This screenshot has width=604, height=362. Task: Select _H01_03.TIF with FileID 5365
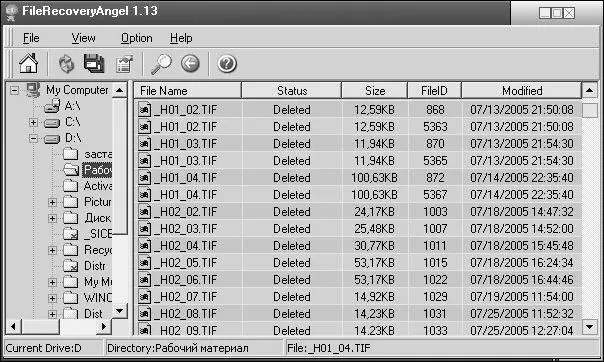357,161
